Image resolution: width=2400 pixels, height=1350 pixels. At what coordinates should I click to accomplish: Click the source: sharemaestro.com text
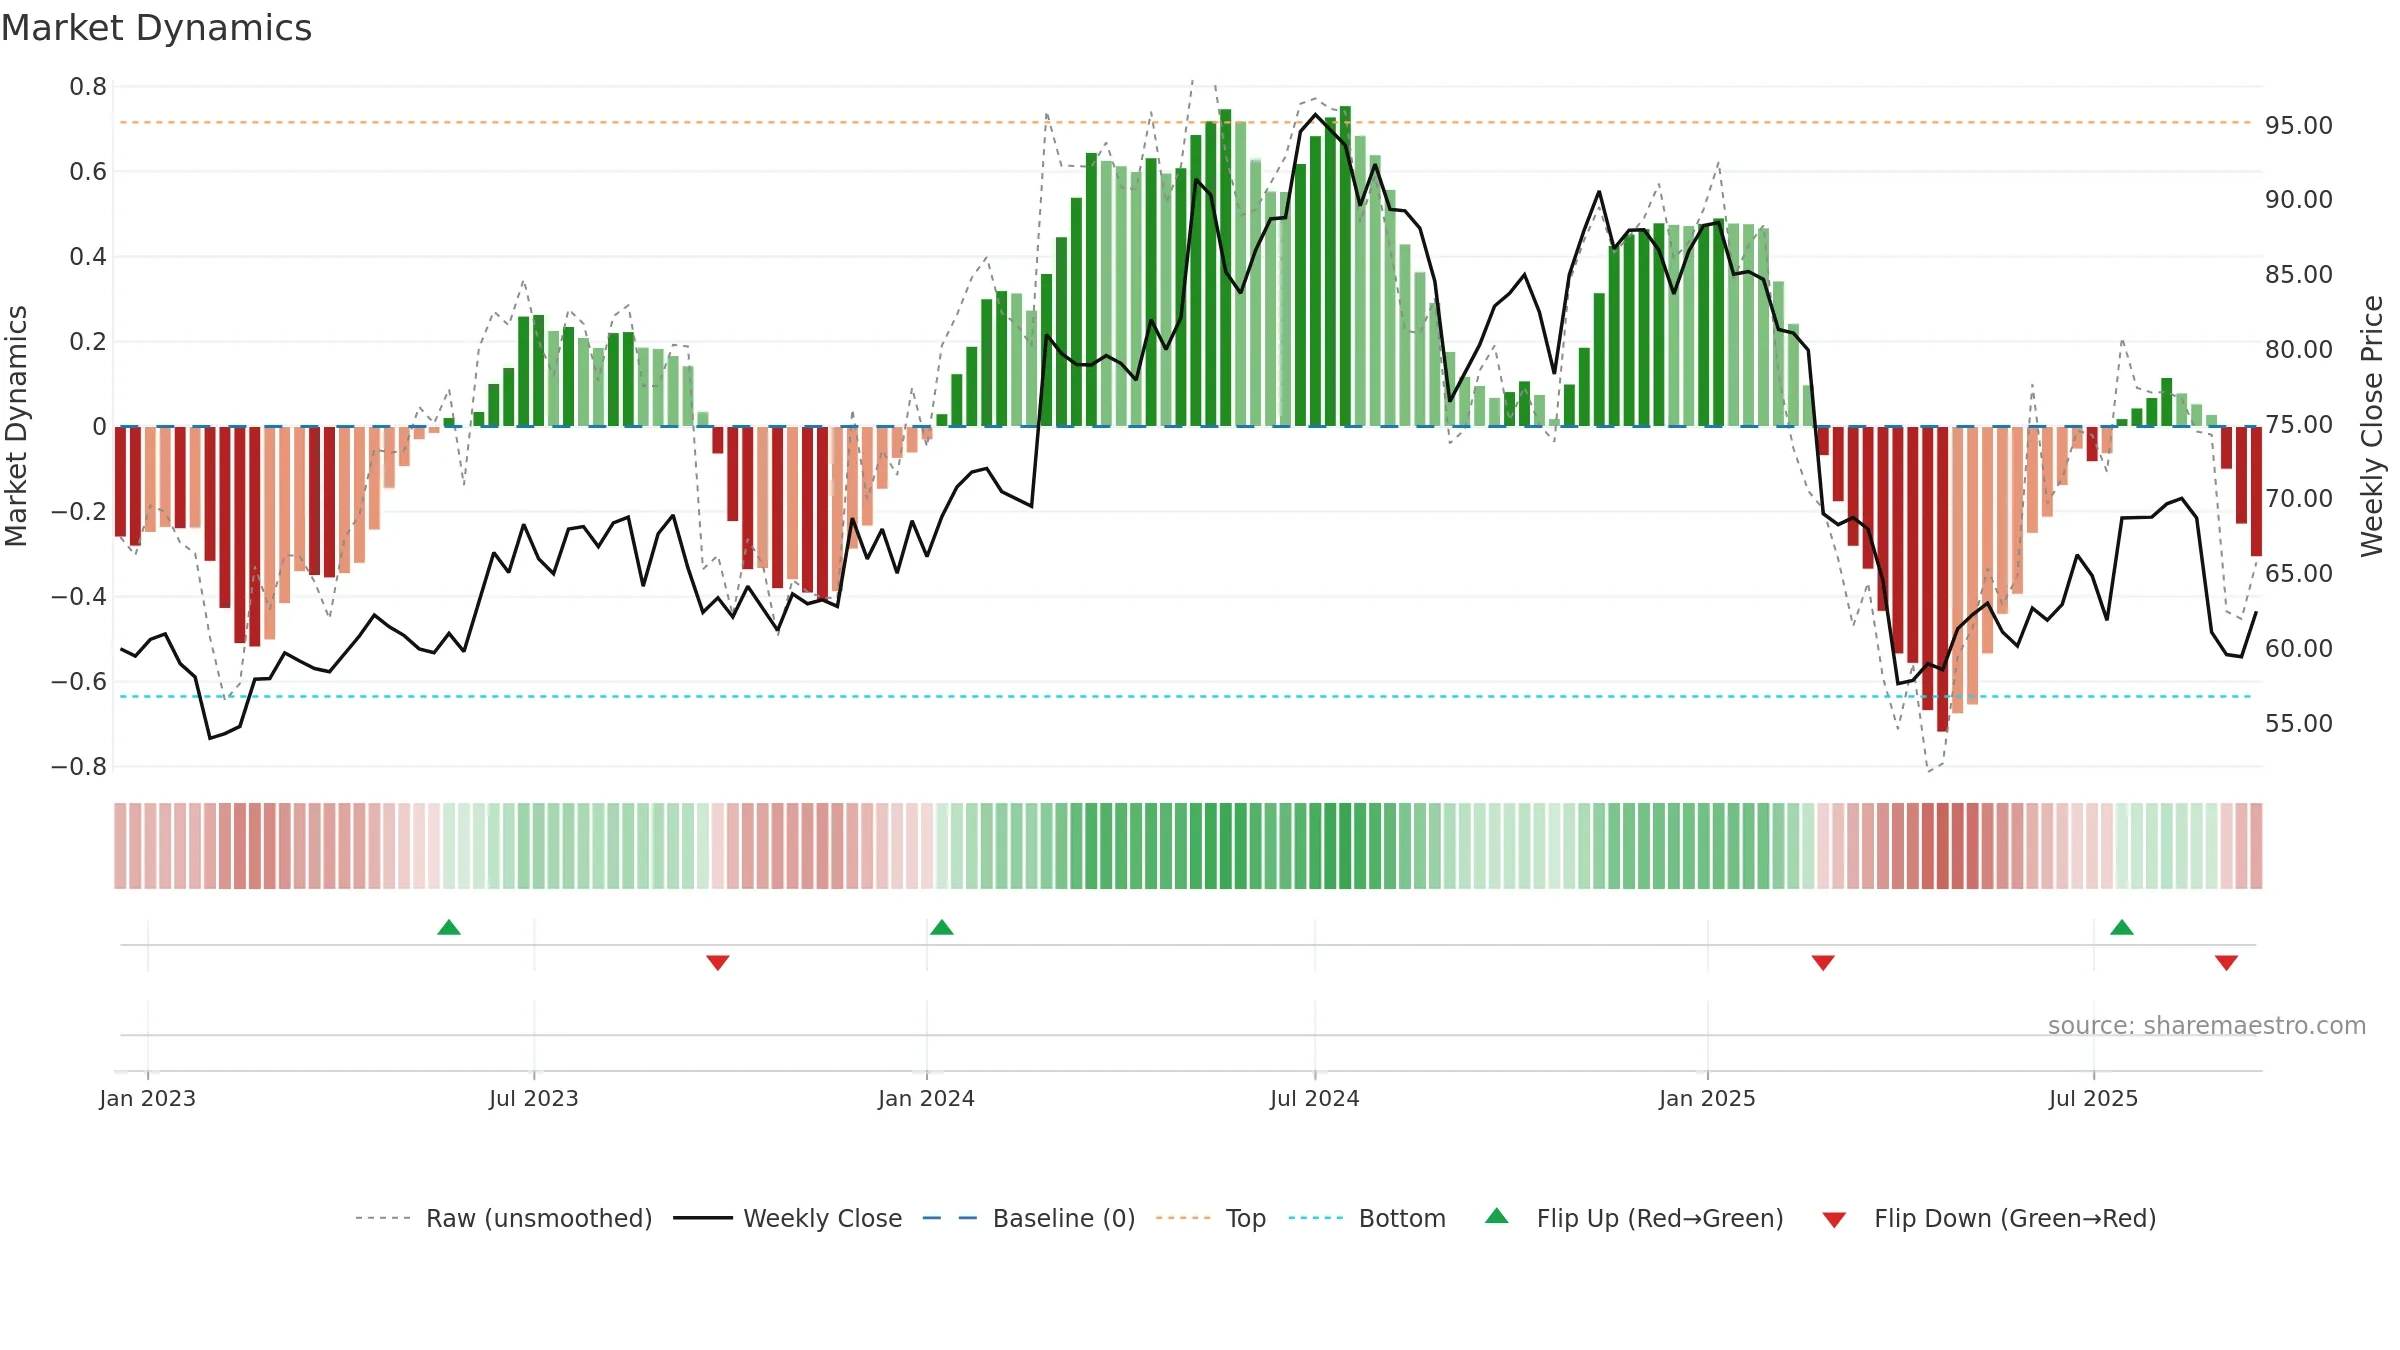(2207, 1025)
